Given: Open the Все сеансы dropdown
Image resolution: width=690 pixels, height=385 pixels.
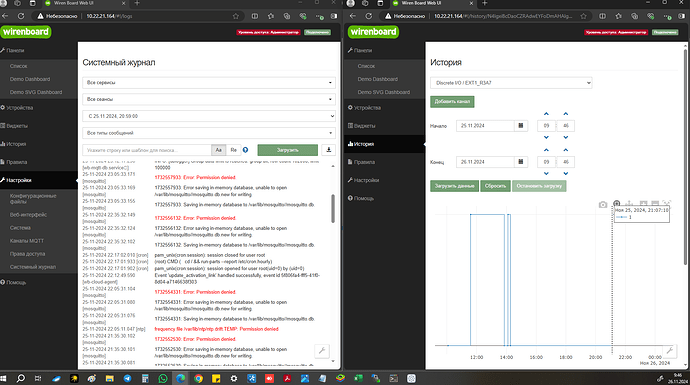Looking at the screenshot, I should pyautogui.click(x=209, y=99).
